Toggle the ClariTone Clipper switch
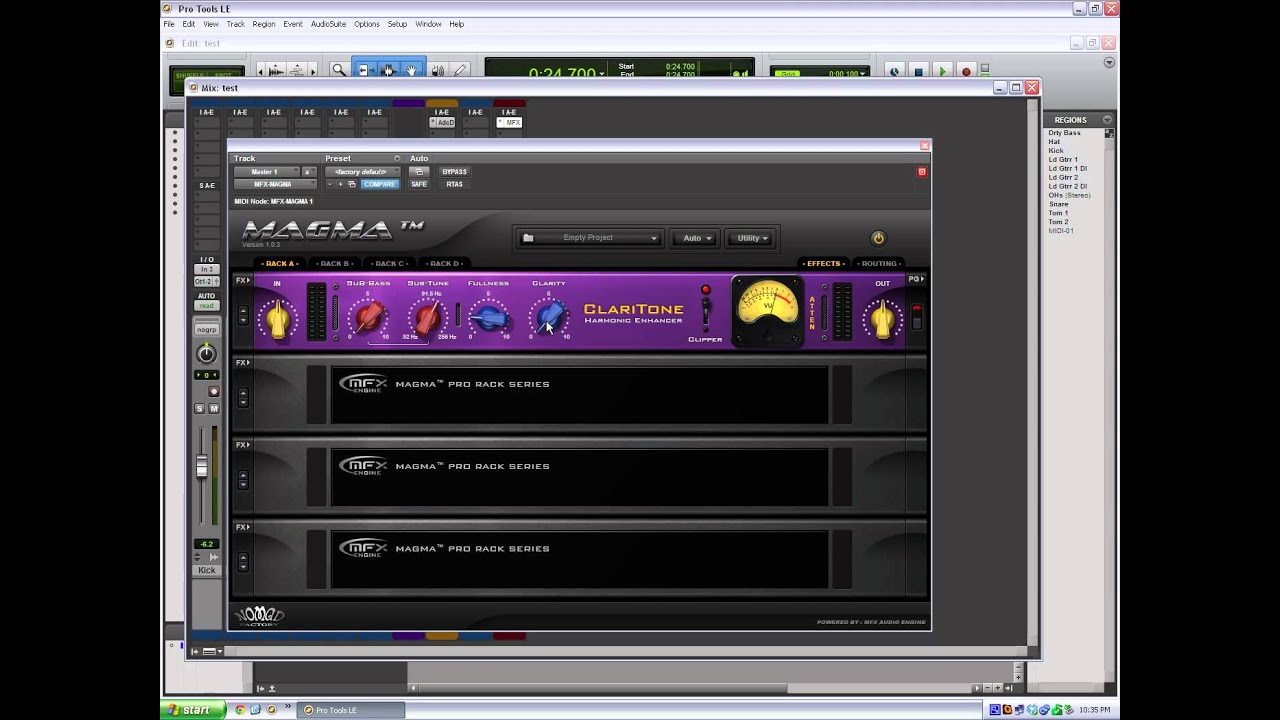This screenshot has width=1280, height=720. point(705,313)
